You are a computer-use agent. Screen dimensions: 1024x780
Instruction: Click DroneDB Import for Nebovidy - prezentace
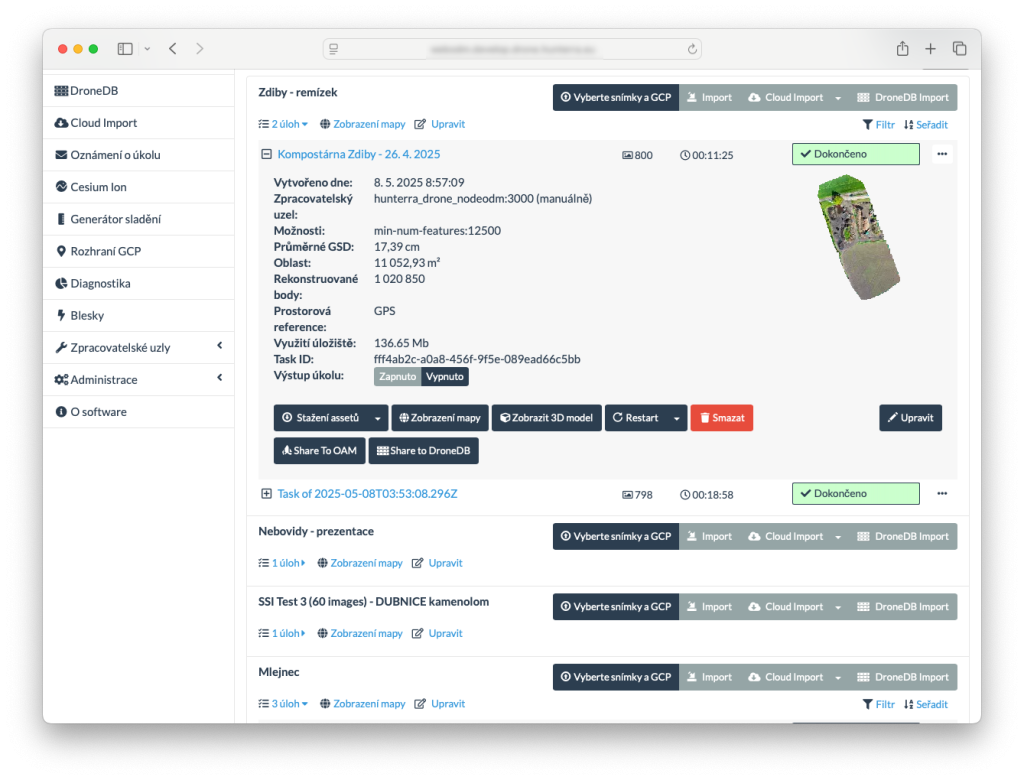pos(903,536)
